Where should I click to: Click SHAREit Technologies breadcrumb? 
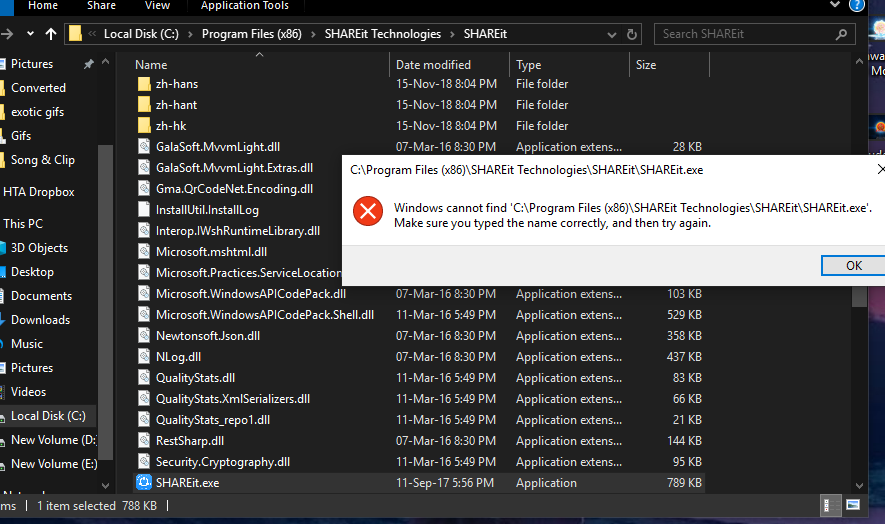[x=383, y=34]
